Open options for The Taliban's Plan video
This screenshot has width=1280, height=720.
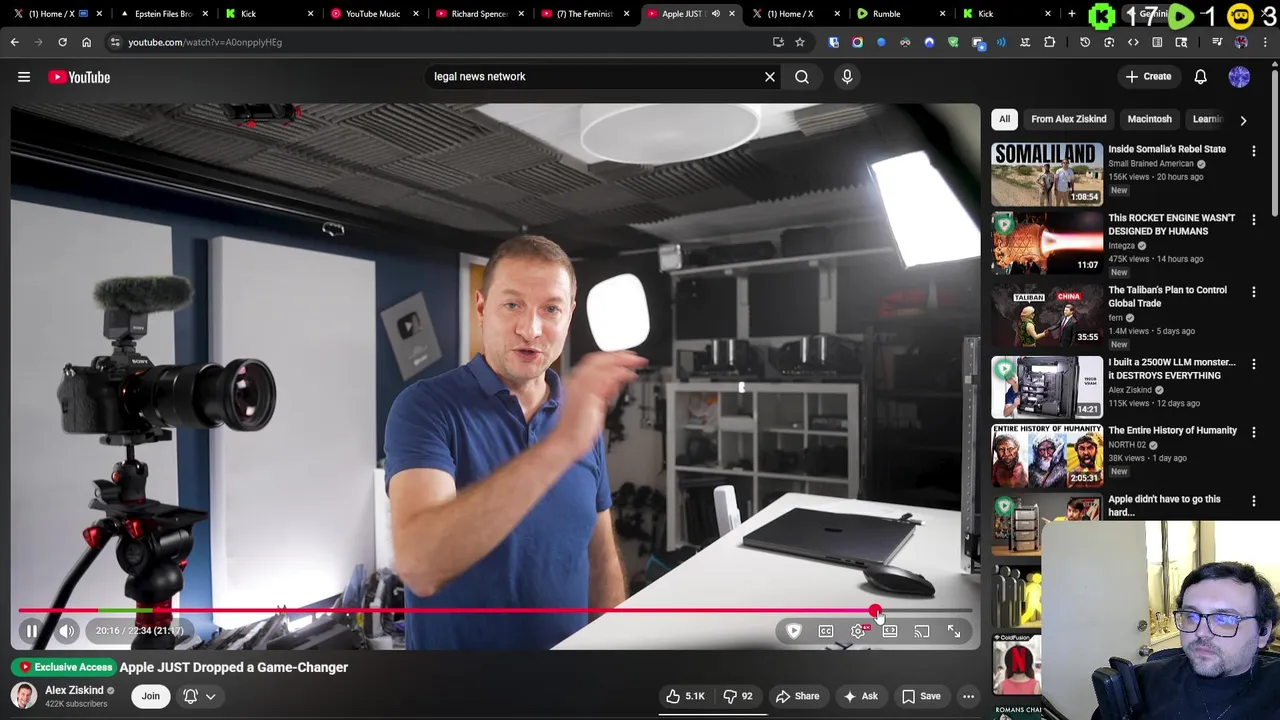click(x=1254, y=292)
